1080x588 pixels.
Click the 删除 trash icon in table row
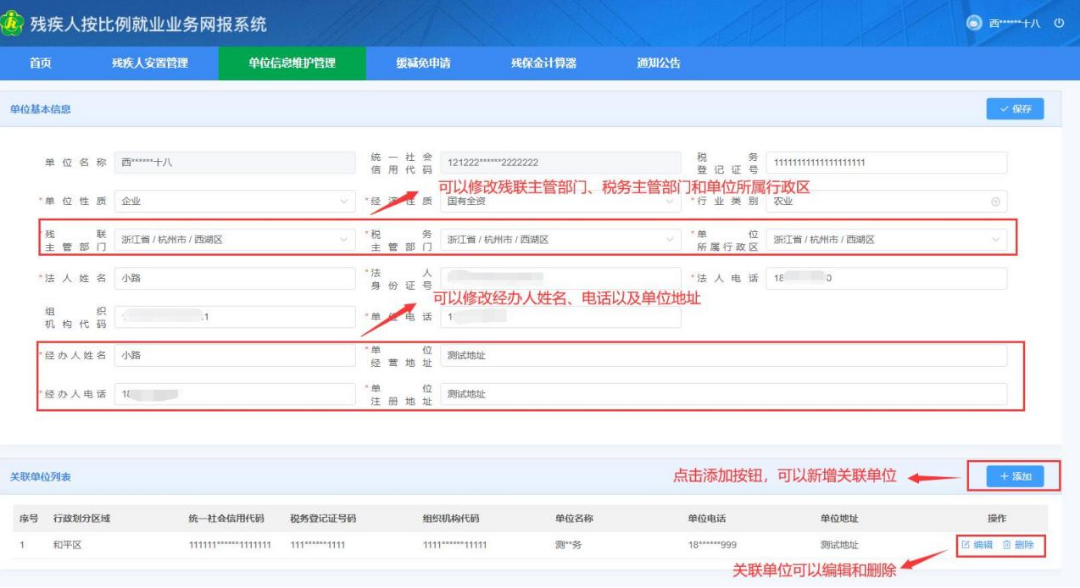1007,545
